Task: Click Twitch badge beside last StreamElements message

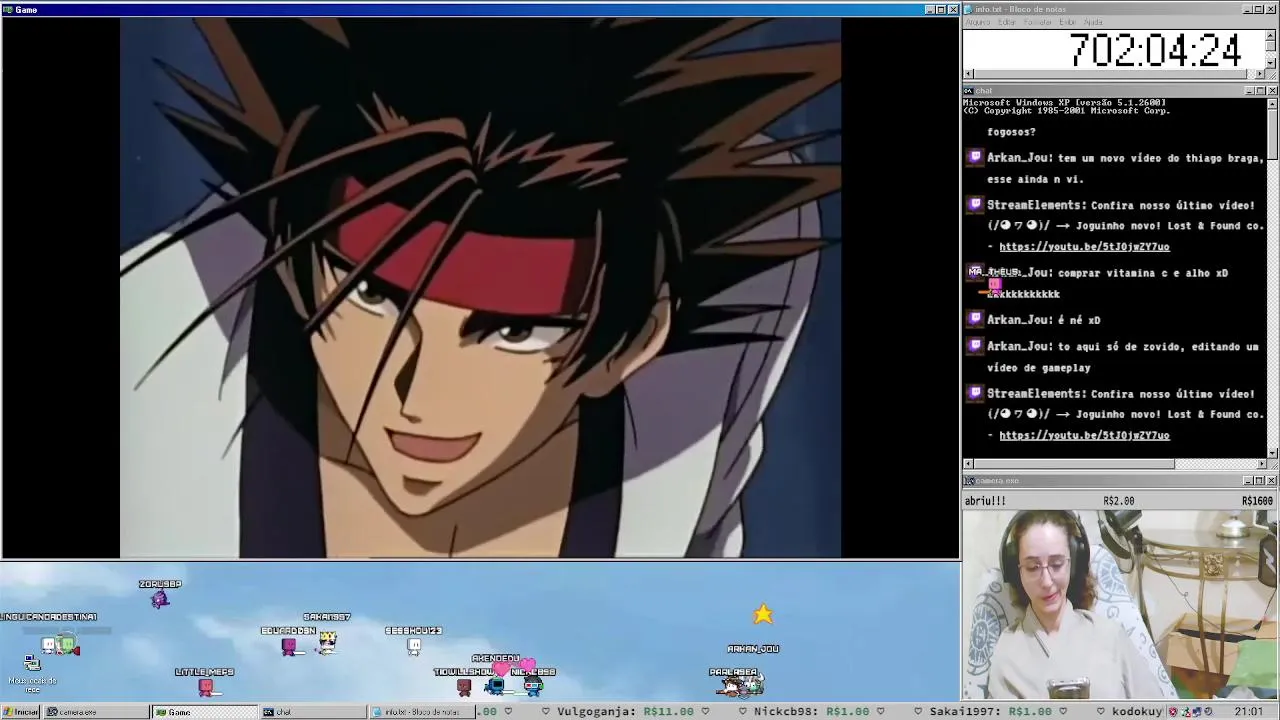Action: coord(975,393)
